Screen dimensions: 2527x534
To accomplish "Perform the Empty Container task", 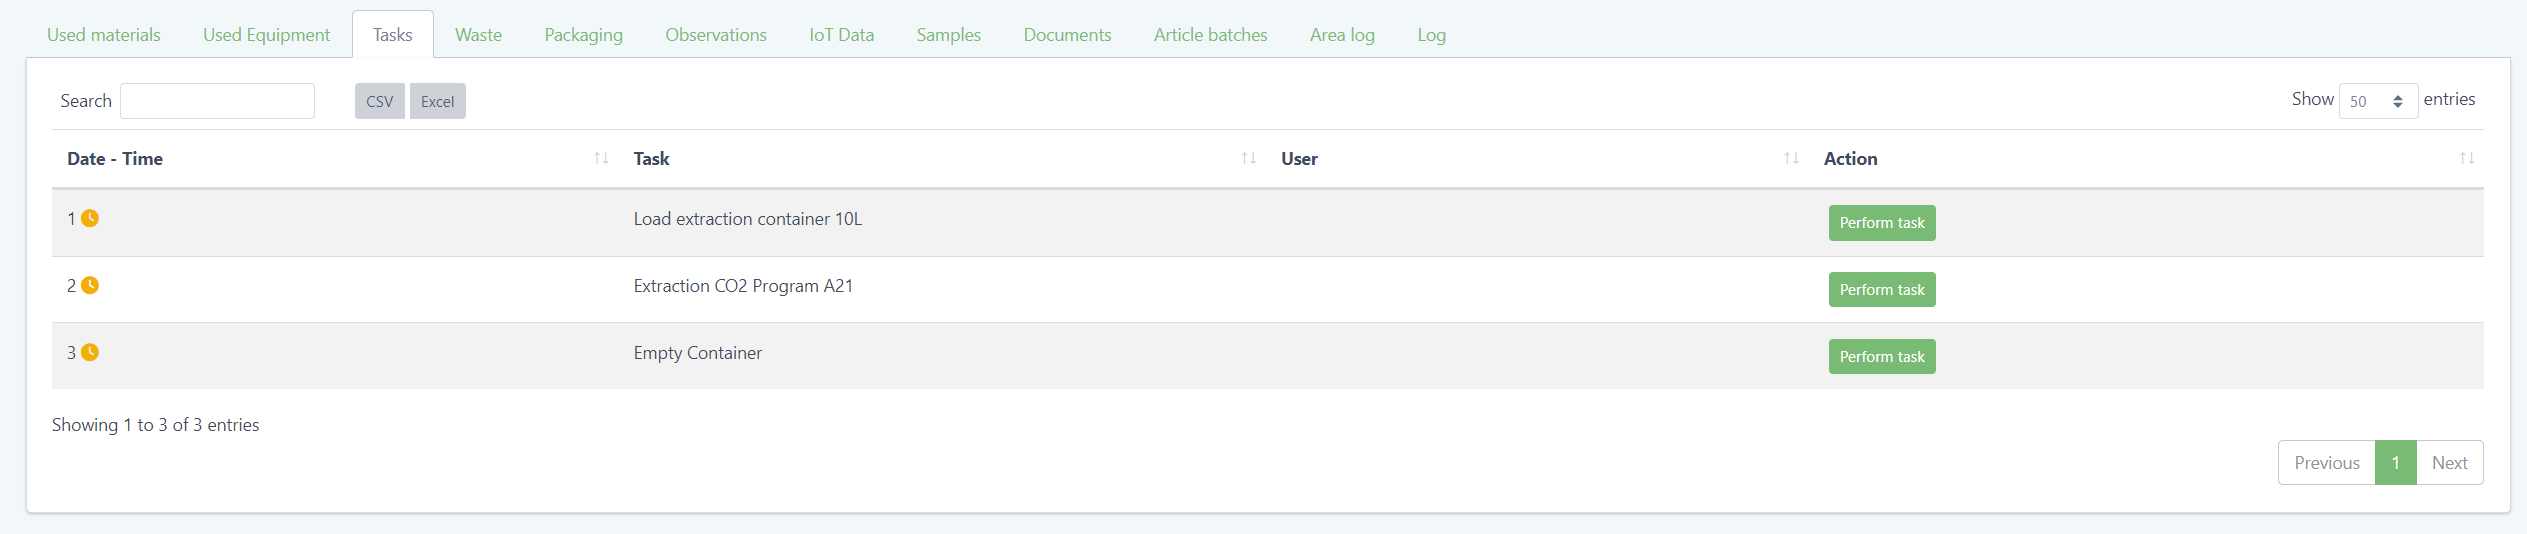I will pyautogui.click(x=1881, y=357).
